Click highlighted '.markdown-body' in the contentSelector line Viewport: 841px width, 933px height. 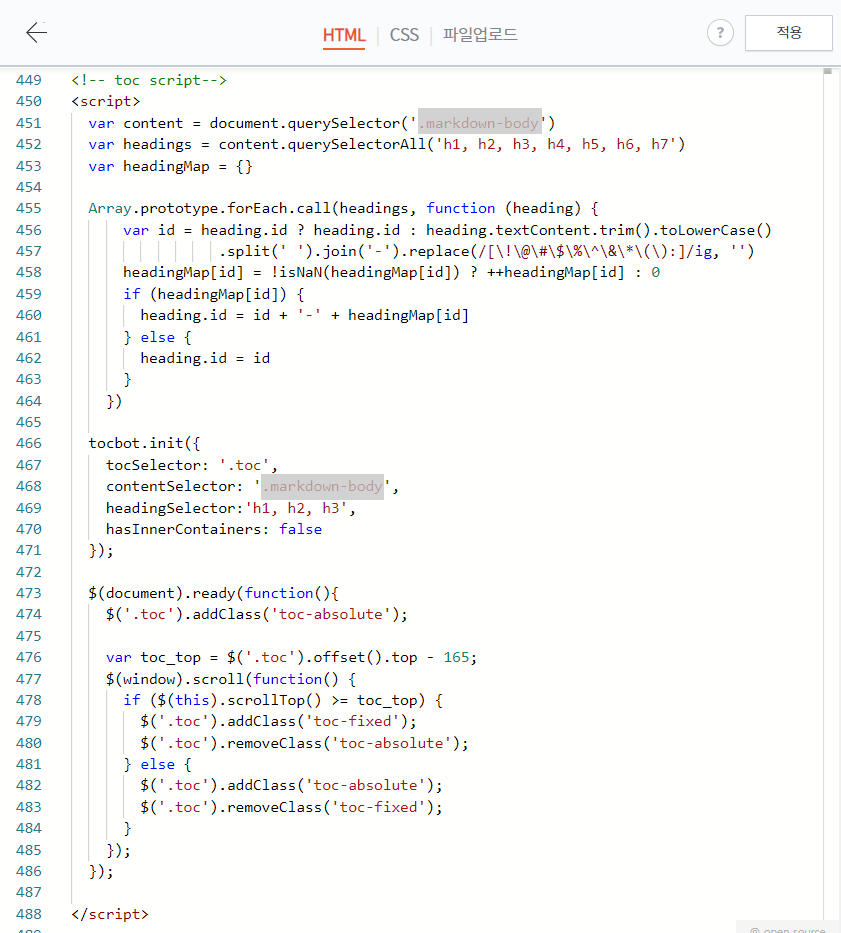point(323,486)
